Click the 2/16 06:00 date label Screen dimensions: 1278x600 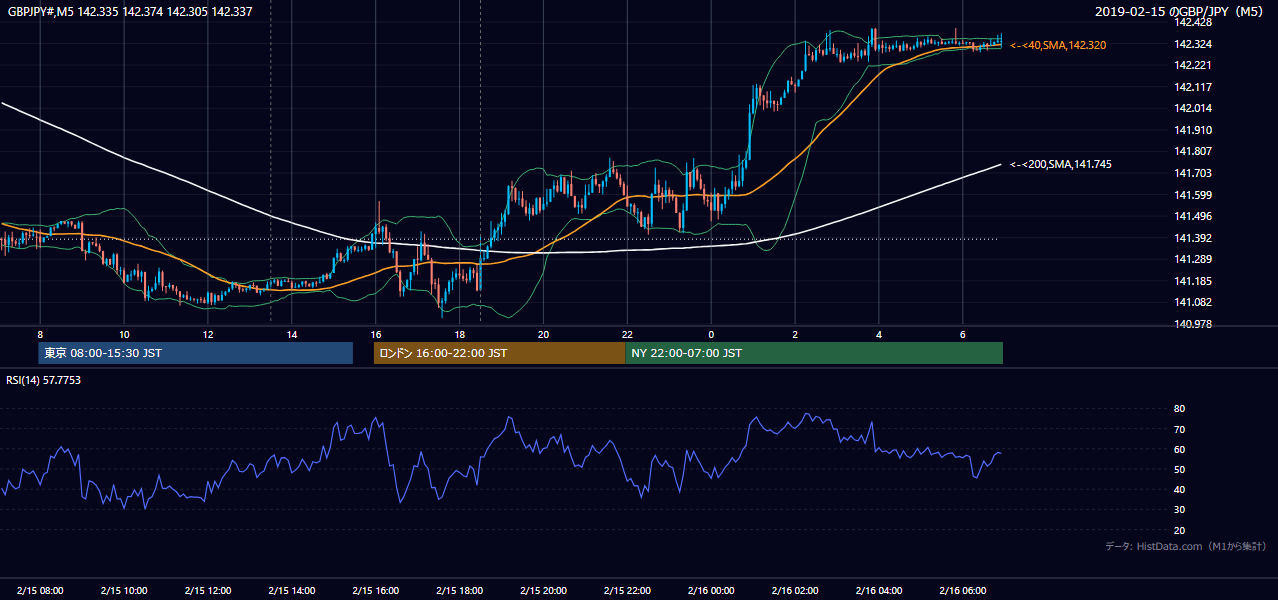pos(963,590)
